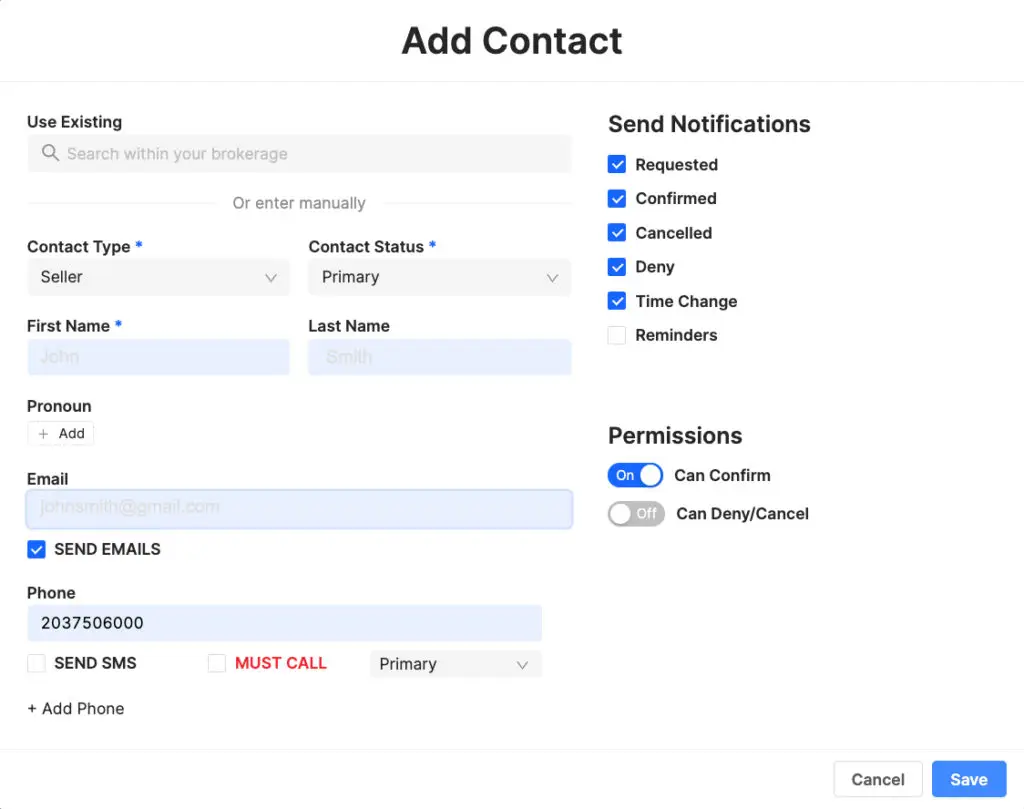Uncheck the Cancelled notification checkbox
Screen dimensions: 1024x809
click(617, 233)
